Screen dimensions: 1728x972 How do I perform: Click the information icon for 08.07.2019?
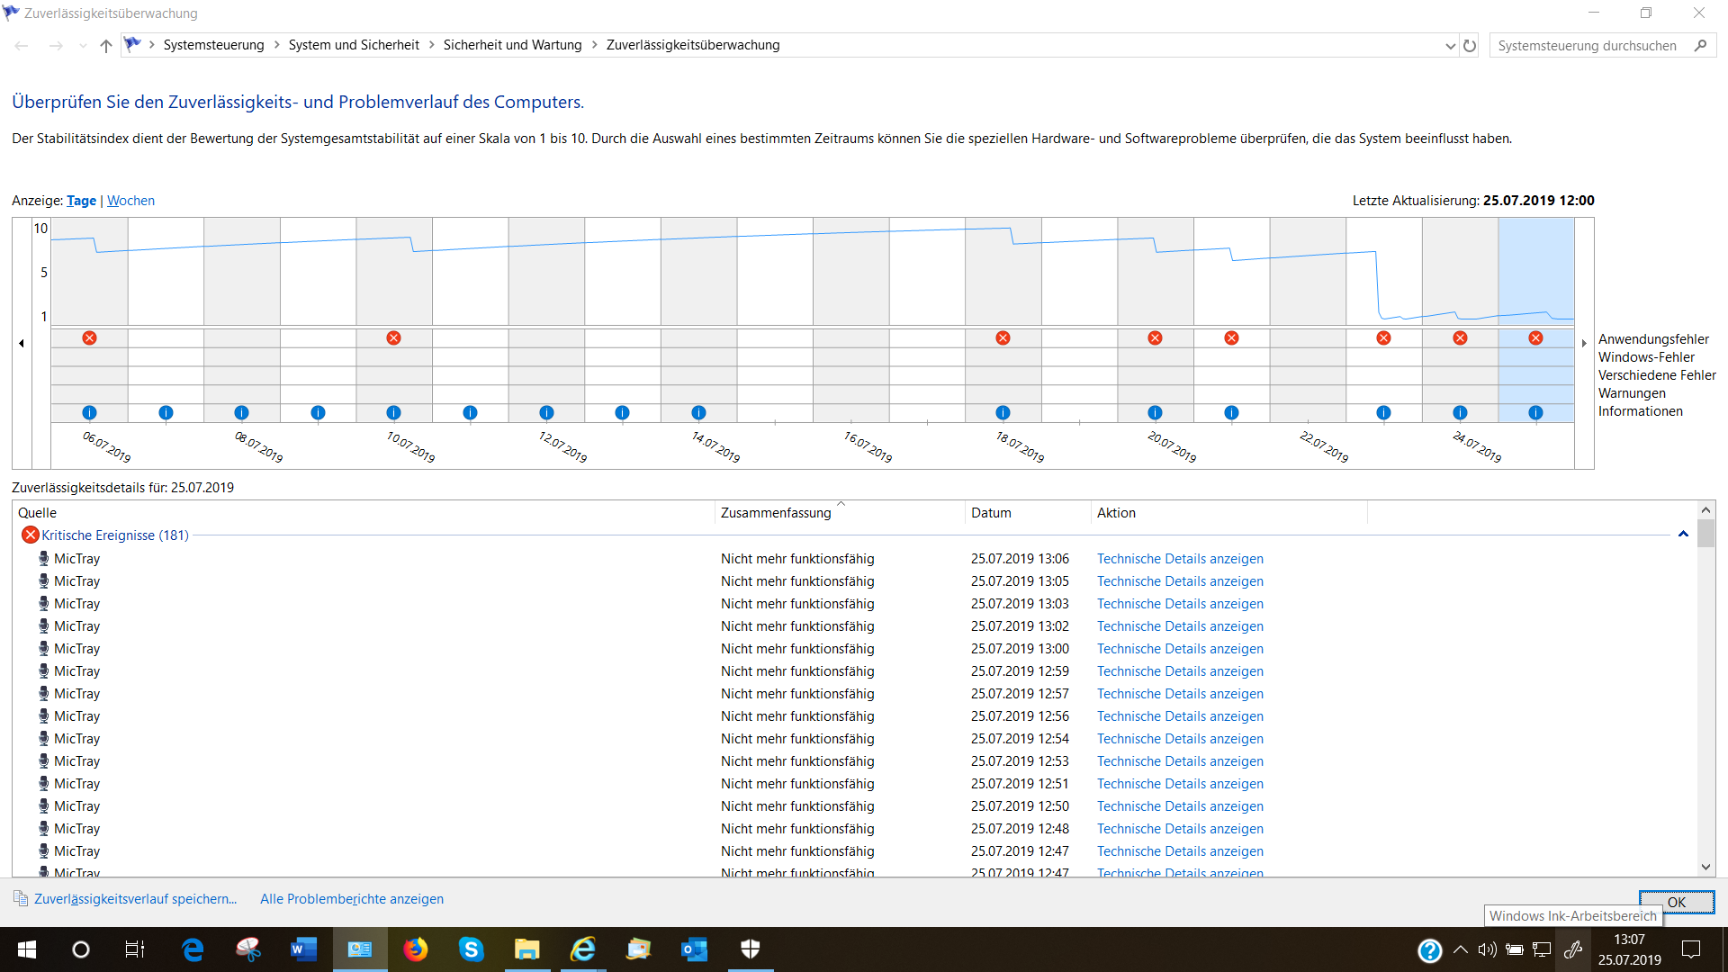[x=242, y=412]
